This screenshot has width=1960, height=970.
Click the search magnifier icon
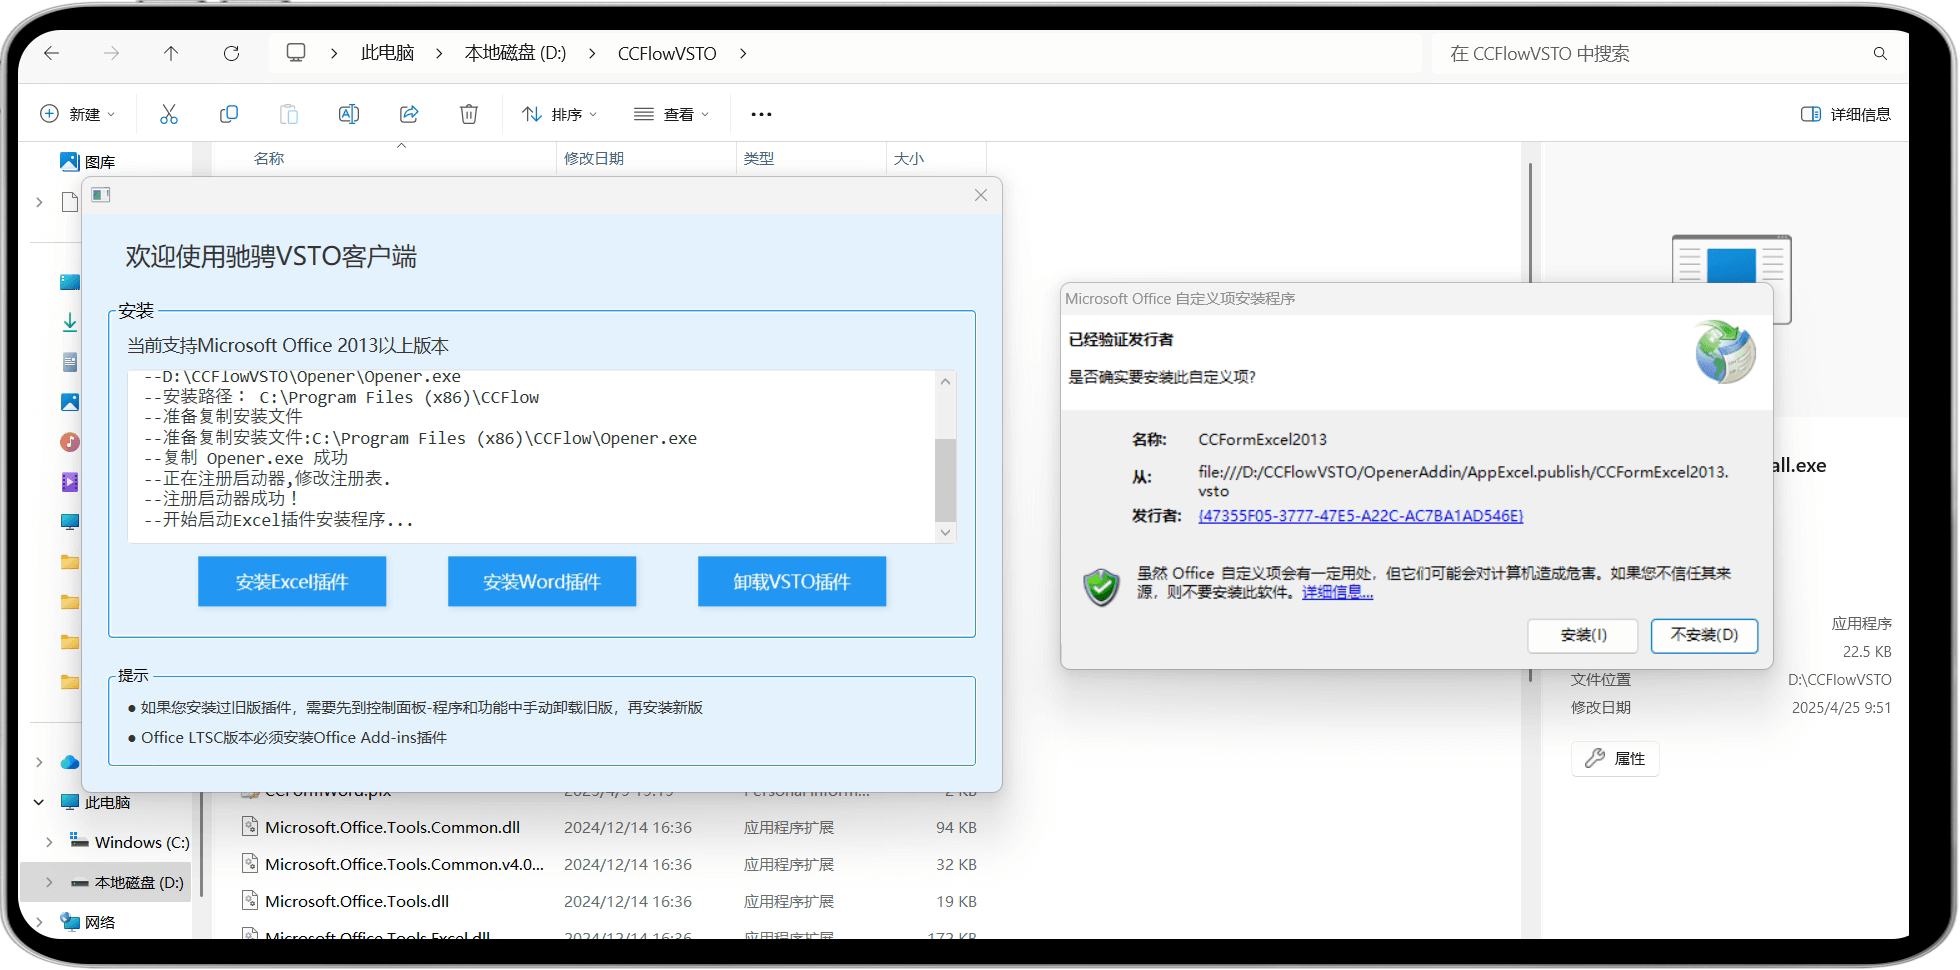click(x=1880, y=54)
